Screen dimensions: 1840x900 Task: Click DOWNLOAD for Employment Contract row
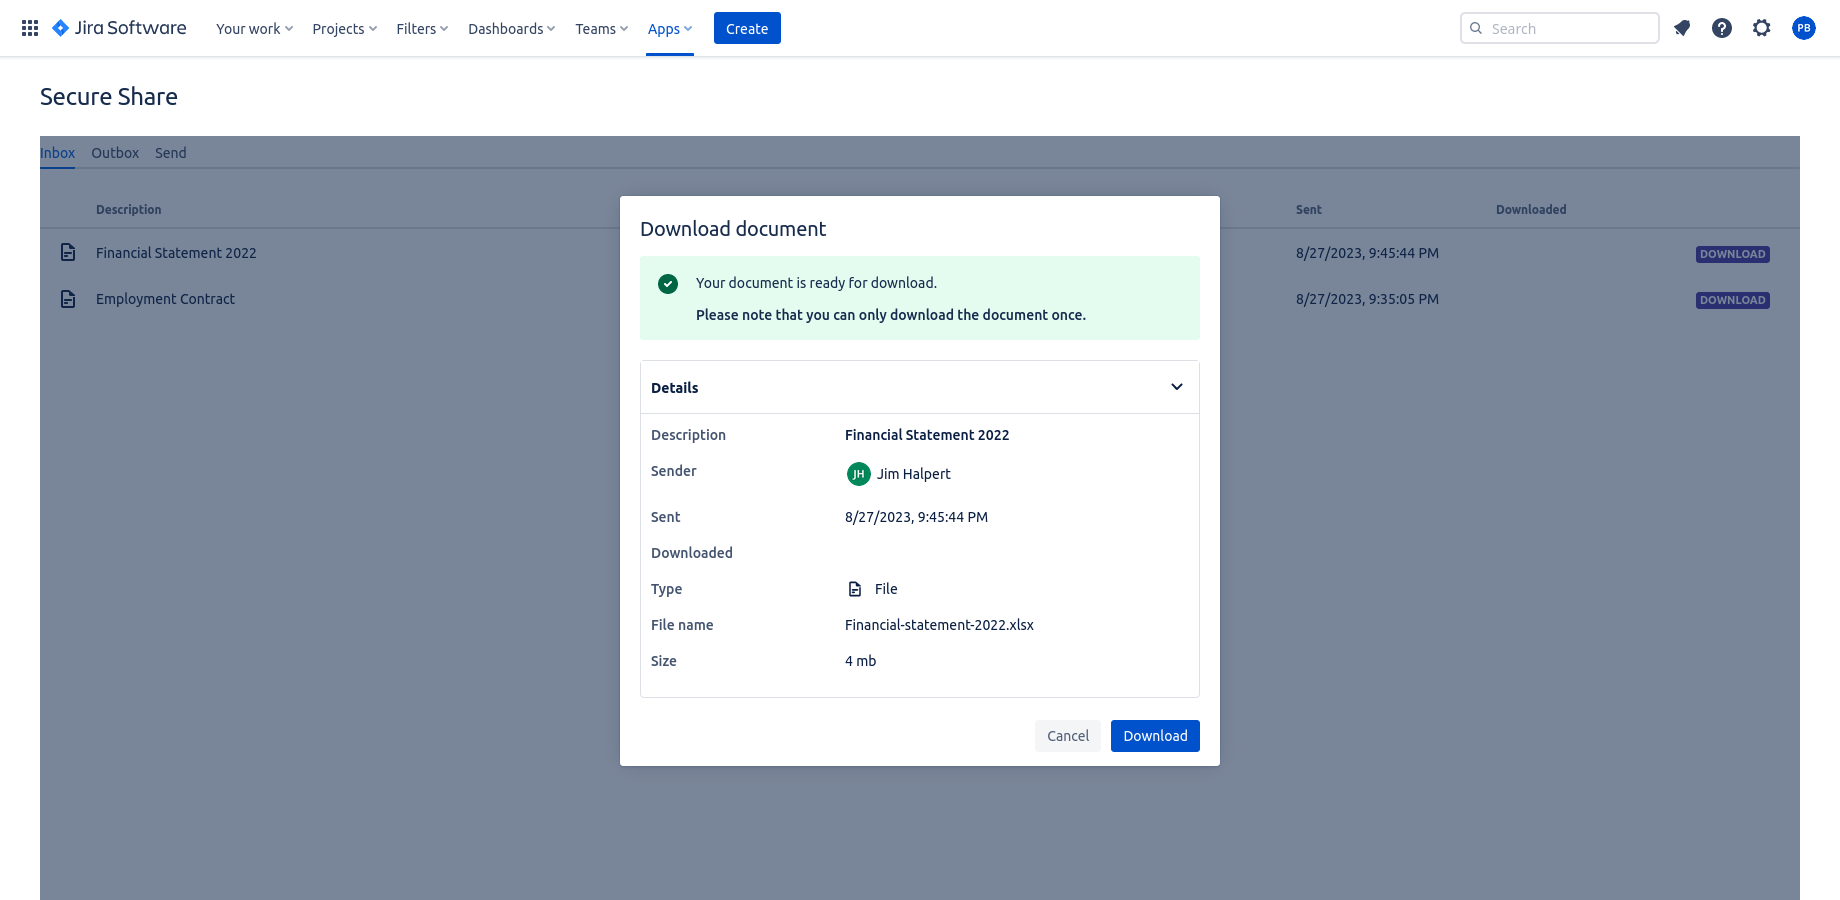tap(1733, 300)
